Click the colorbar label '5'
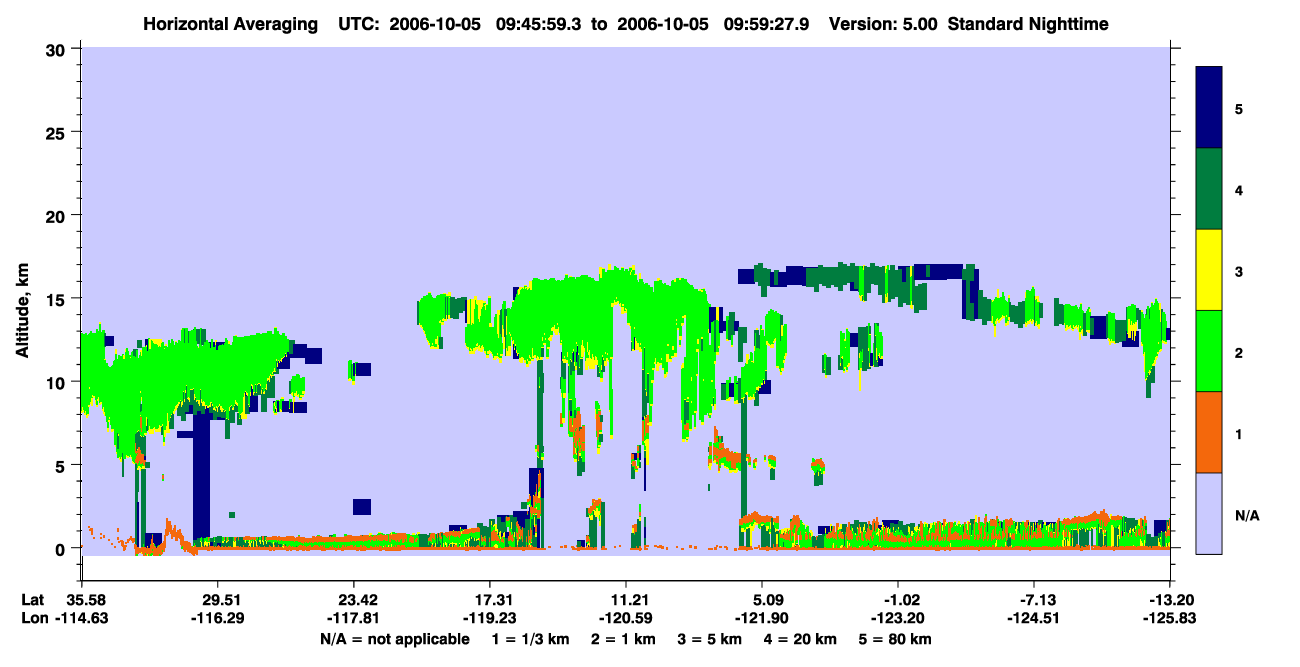This screenshot has height=667, width=1300. point(1239,108)
